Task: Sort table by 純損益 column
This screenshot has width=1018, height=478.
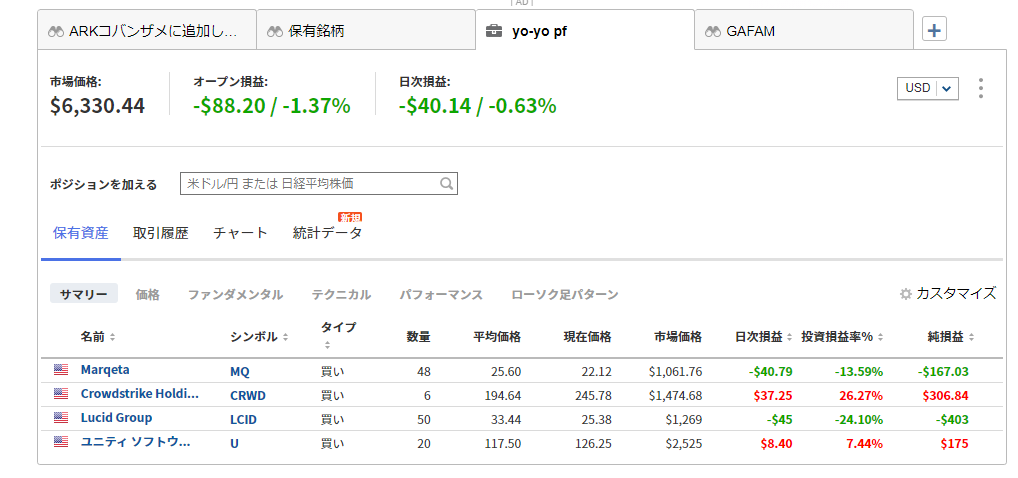Action: [x=951, y=337]
